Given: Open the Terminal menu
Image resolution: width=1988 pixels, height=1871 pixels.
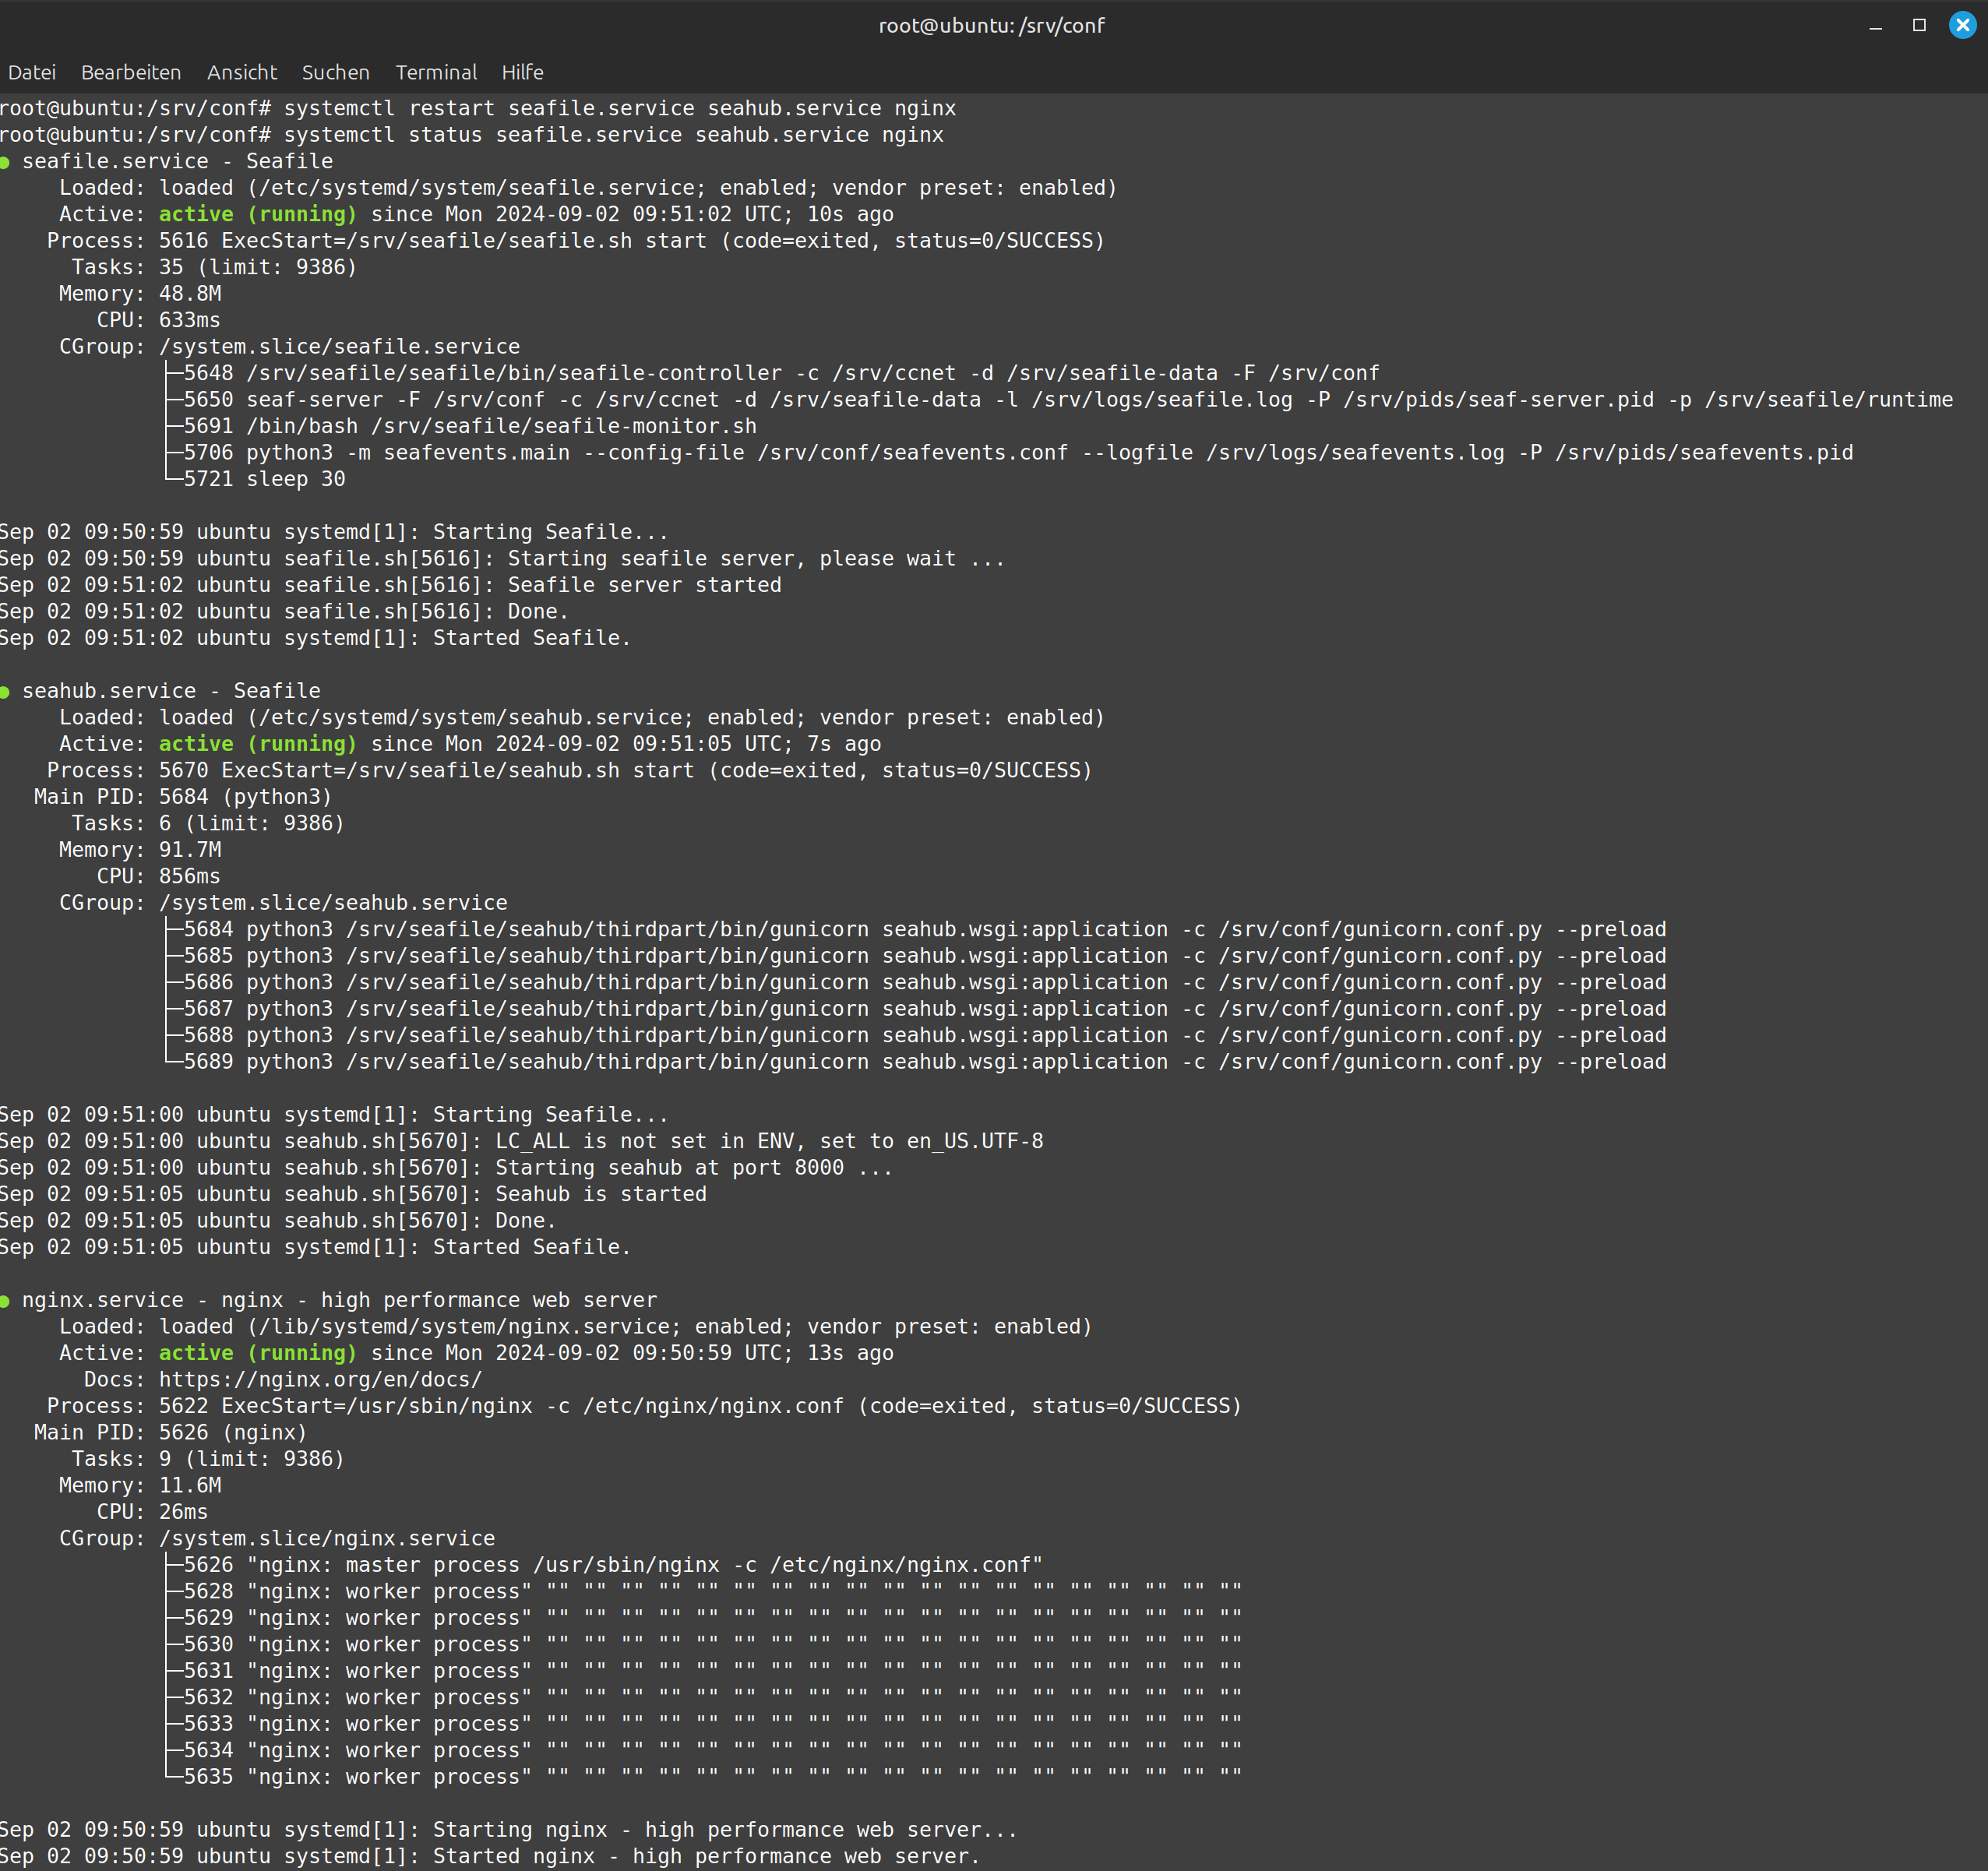Looking at the screenshot, I should [x=436, y=72].
